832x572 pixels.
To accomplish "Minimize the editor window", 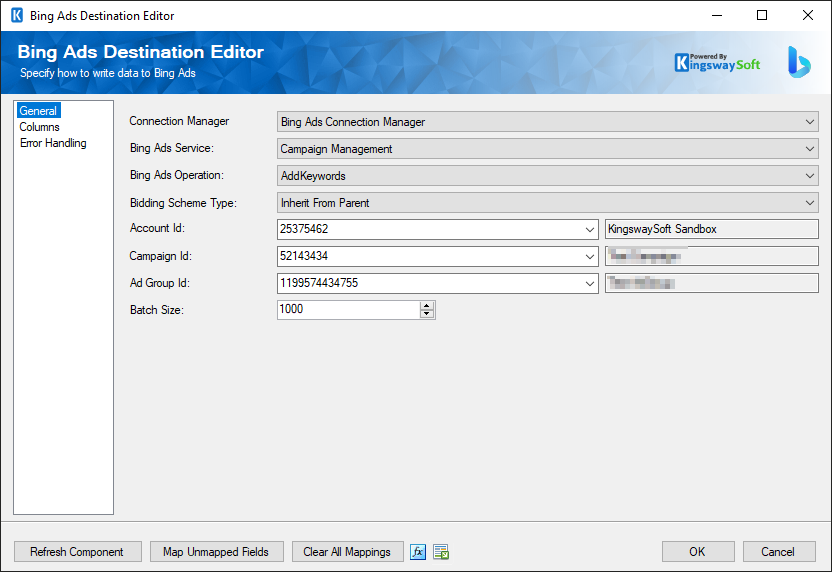I will [717, 15].
